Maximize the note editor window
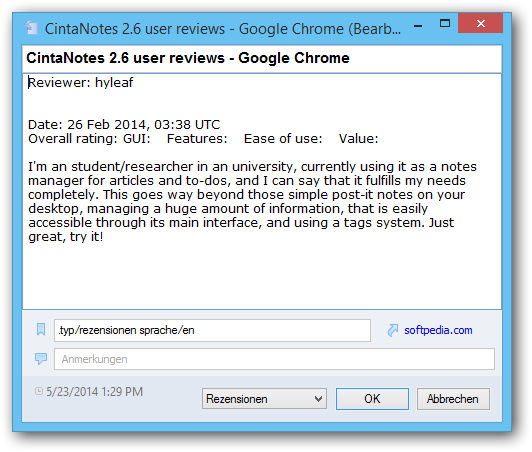Image resolution: width=532 pixels, height=452 pixels. pos(444,23)
